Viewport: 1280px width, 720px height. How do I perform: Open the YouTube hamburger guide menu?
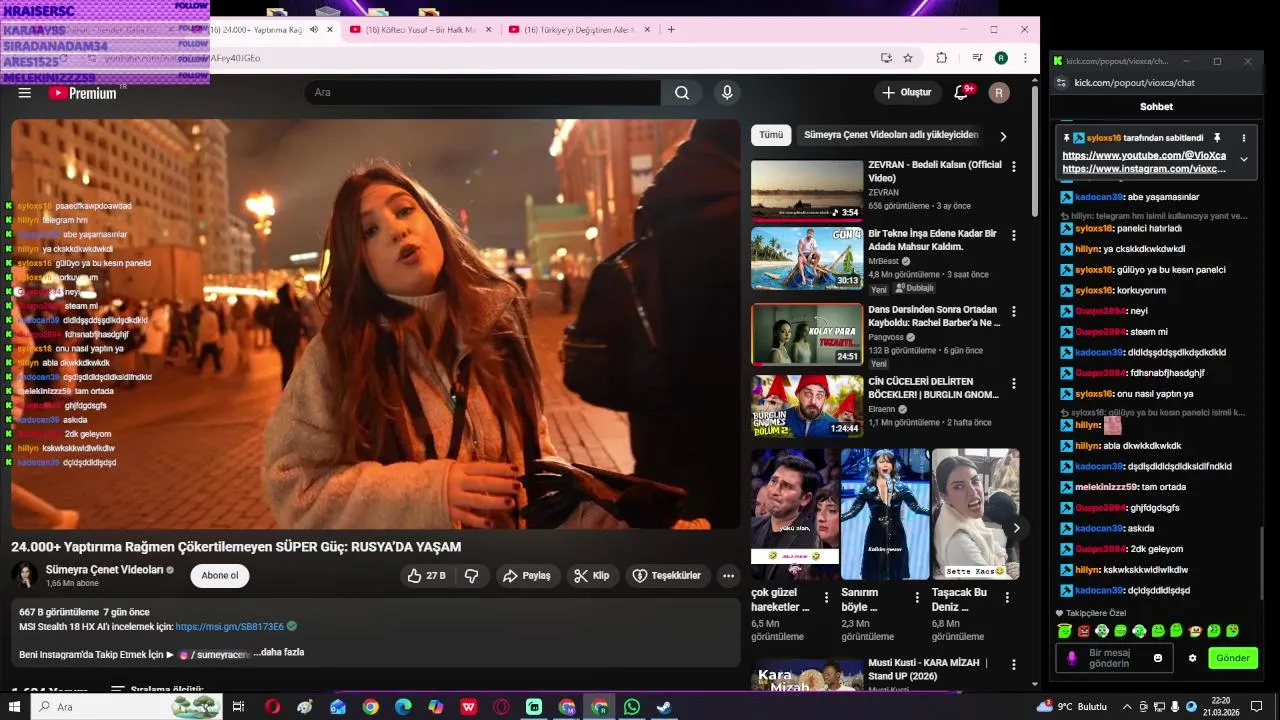tap(25, 93)
